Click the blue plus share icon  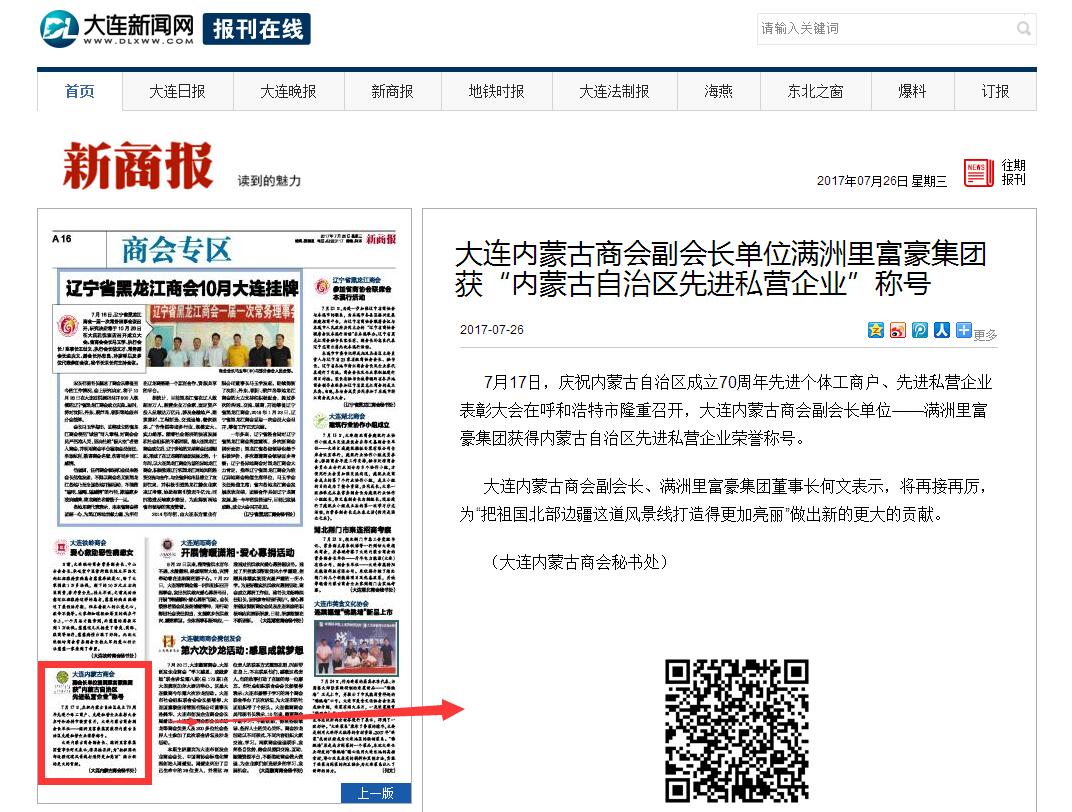click(963, 330)
